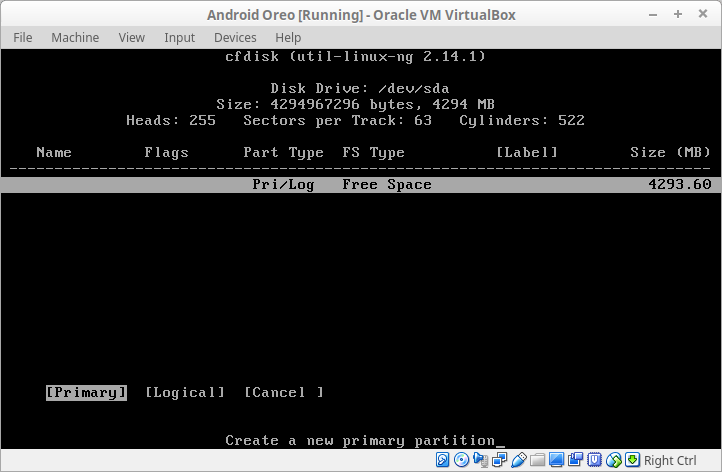Click the USB devices status icon

518,460
